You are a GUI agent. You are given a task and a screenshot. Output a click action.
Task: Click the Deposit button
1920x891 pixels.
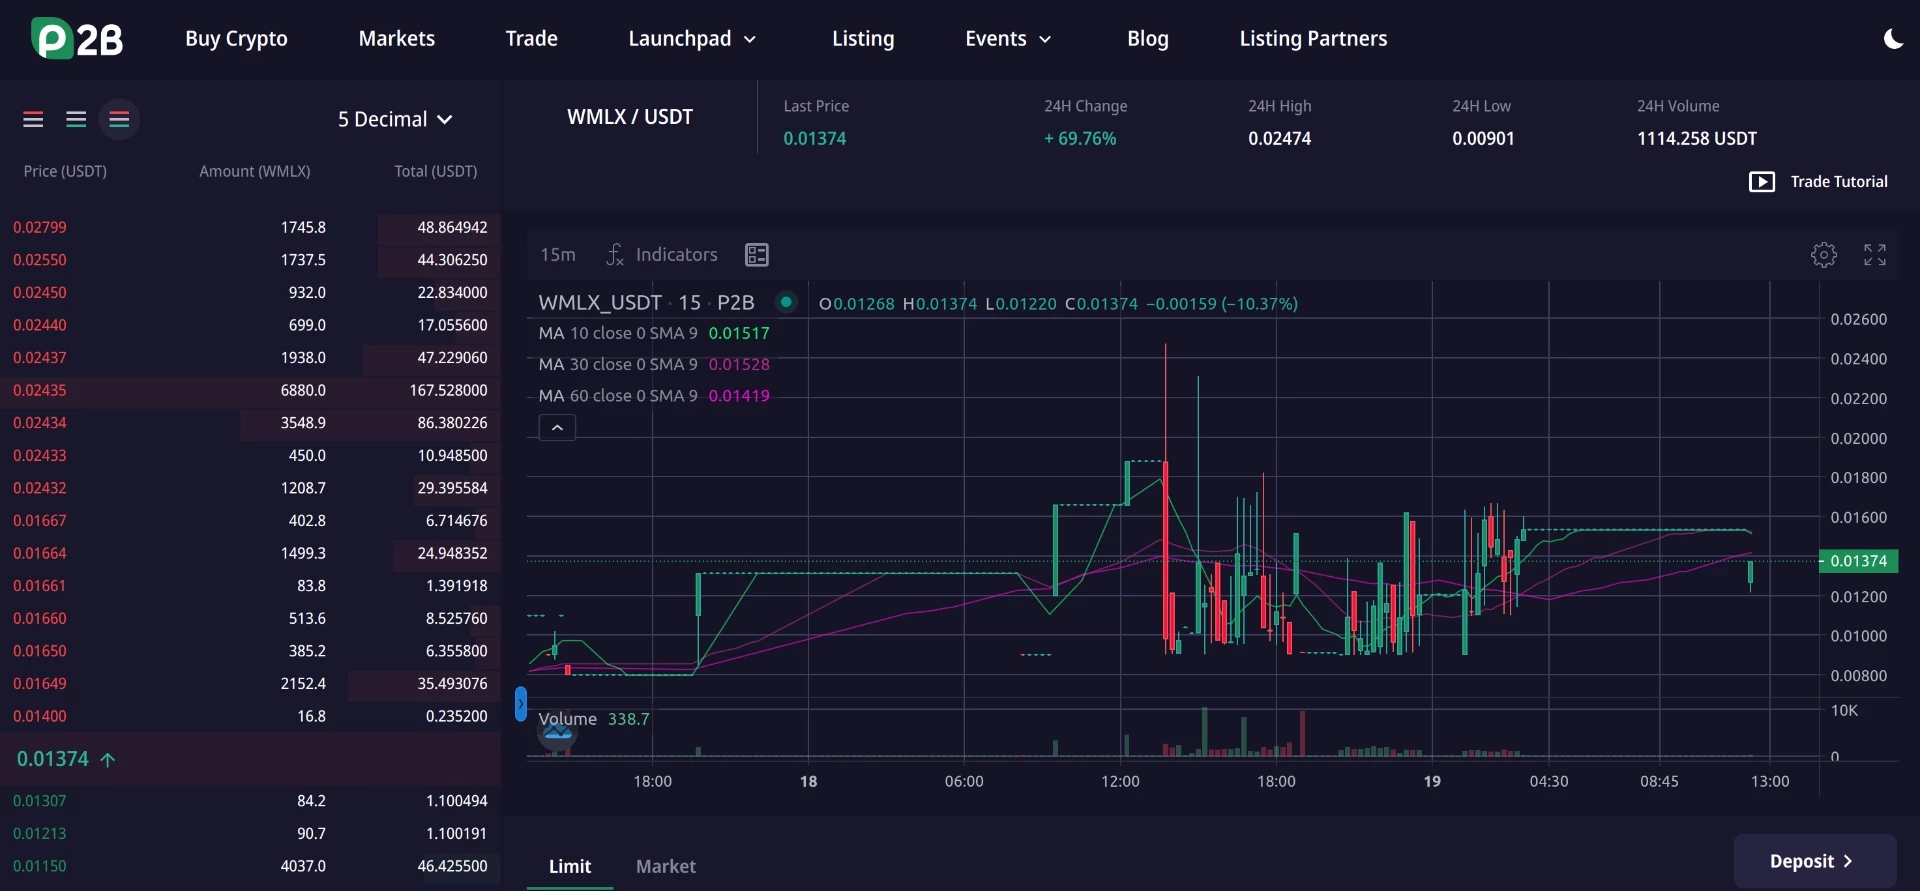coord(1814,861)
